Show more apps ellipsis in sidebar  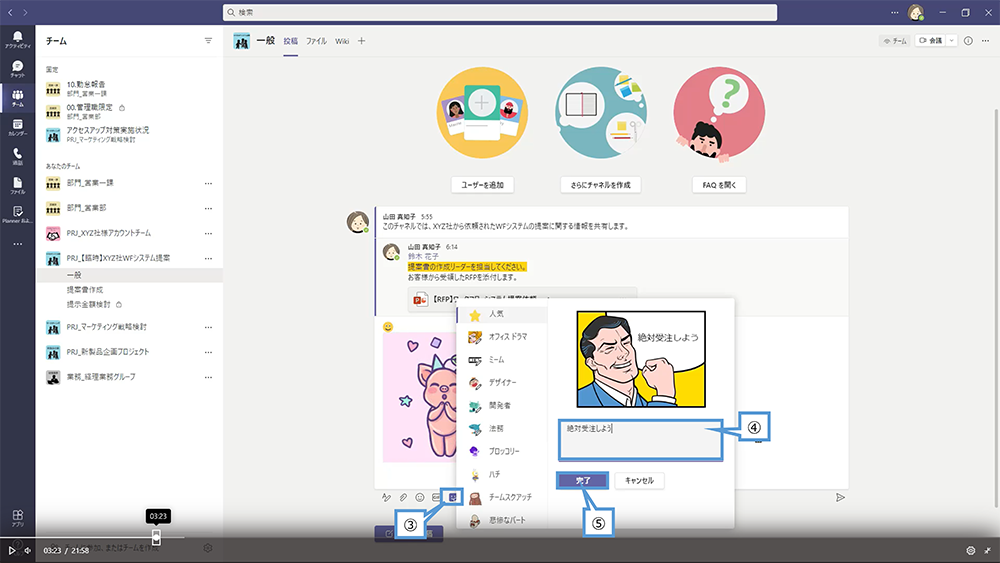tap(17, 244)
